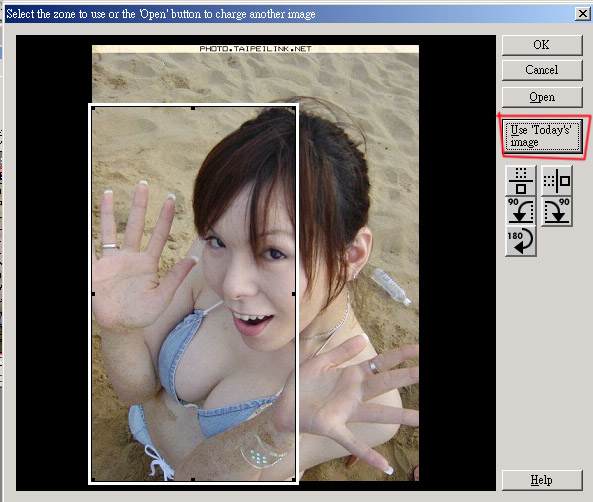Click bottom-right handle of selection zone
593x502 pixels.
click(294, 480)
